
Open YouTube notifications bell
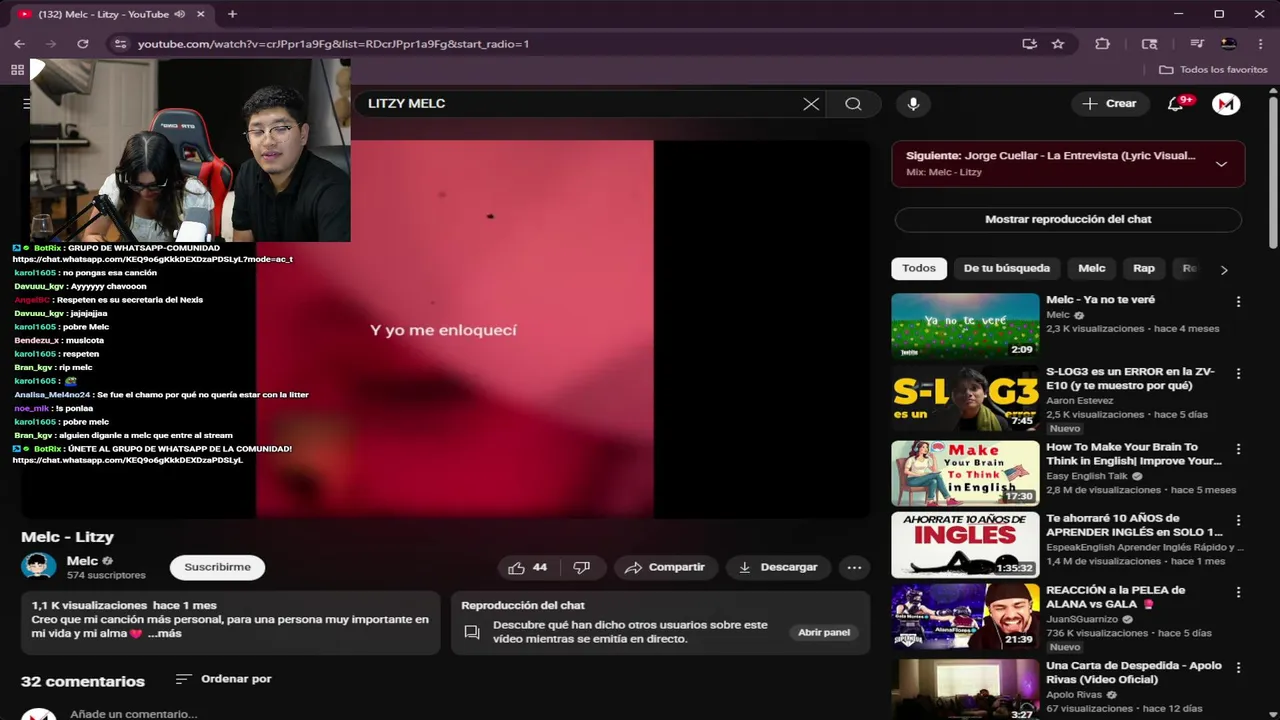pos(1176,104)
